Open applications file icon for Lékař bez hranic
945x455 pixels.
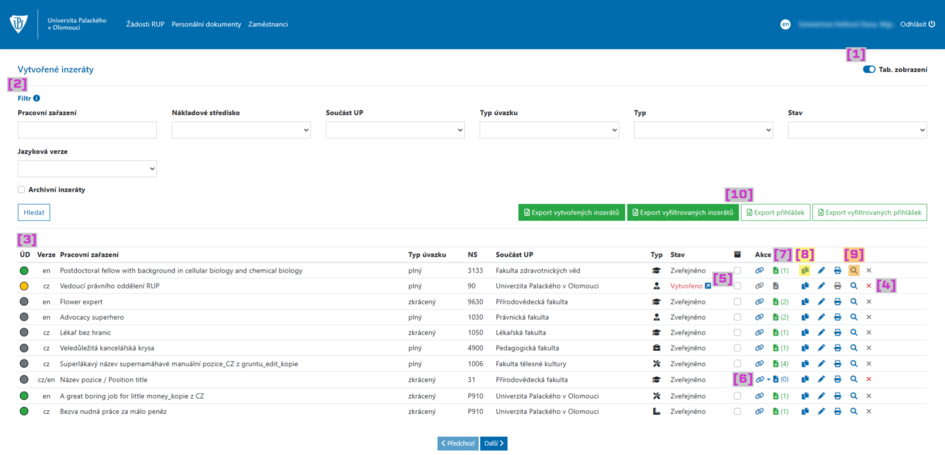tap(776, 333)
